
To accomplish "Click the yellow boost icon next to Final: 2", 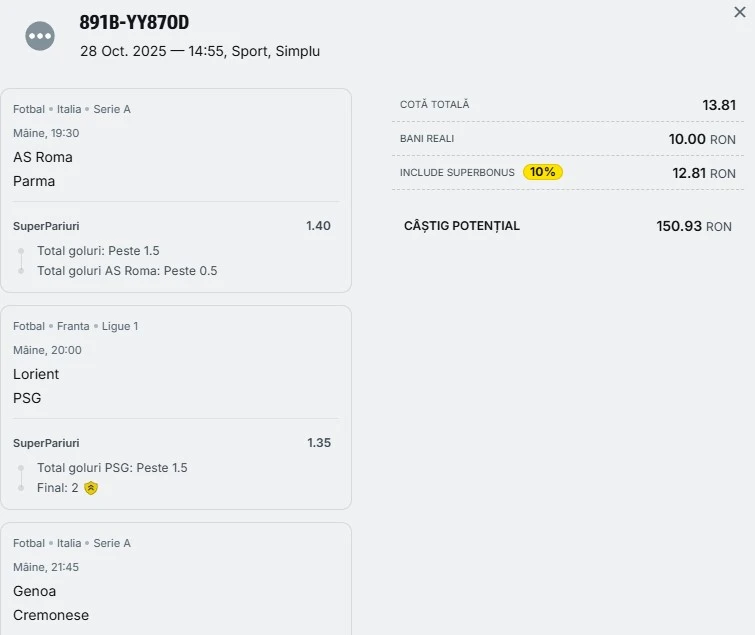I will [91, 488].
